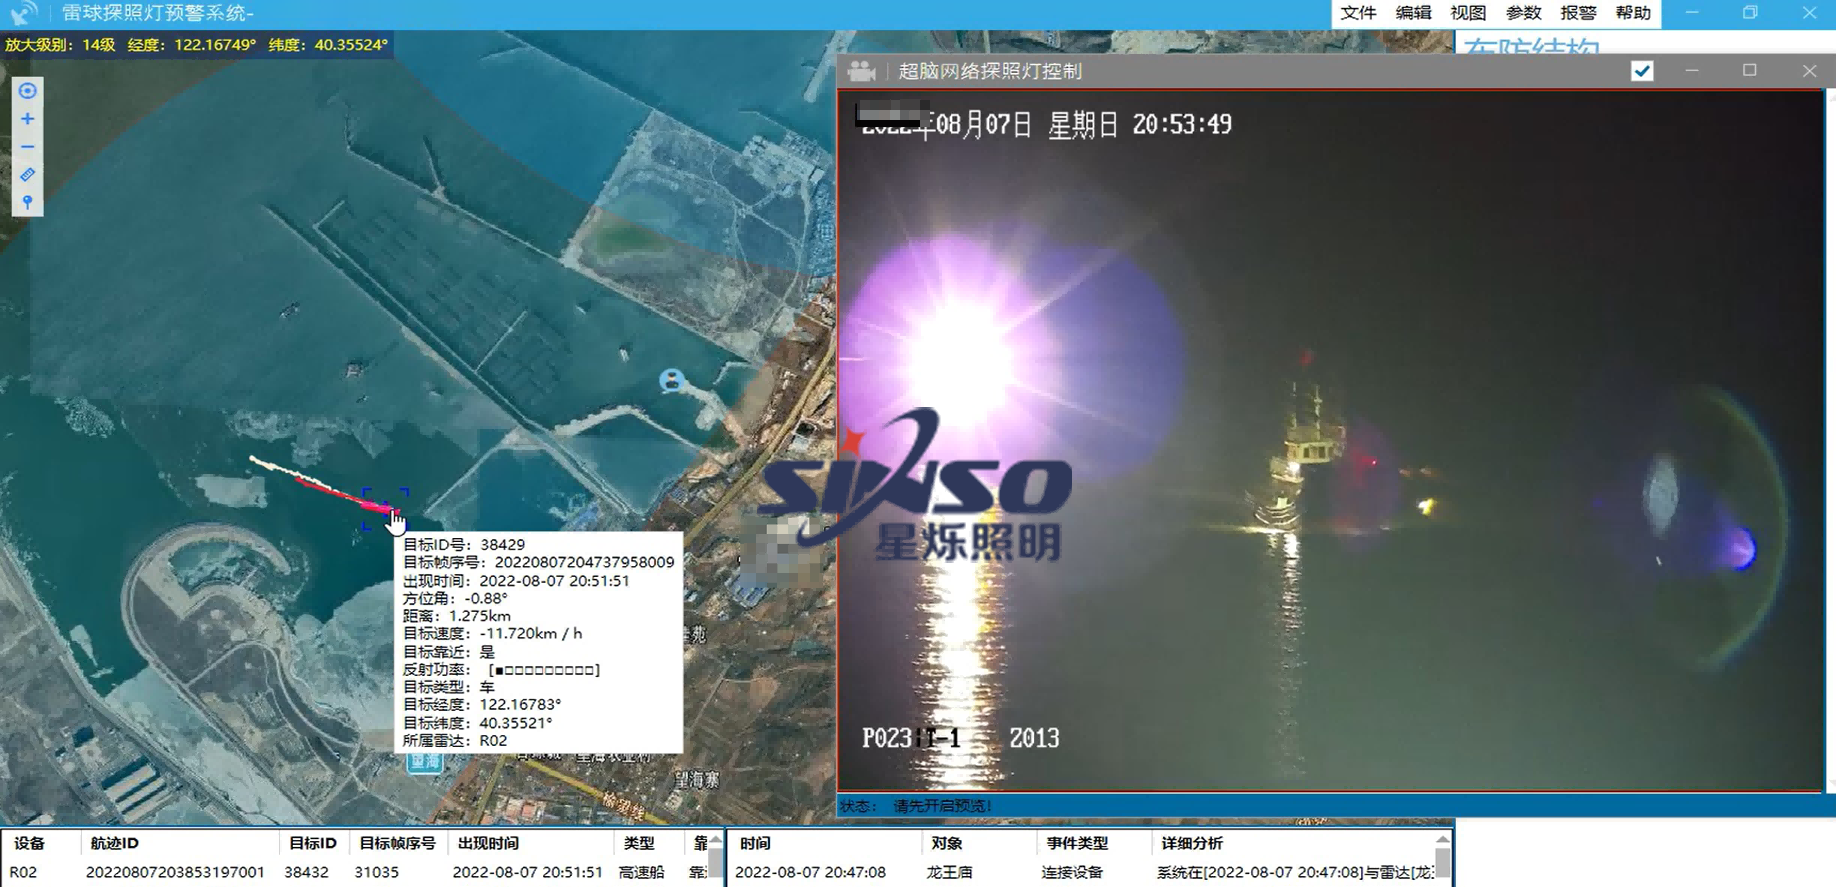
Task: Select the R02 track row in target table
Action: tap(300, 872)
